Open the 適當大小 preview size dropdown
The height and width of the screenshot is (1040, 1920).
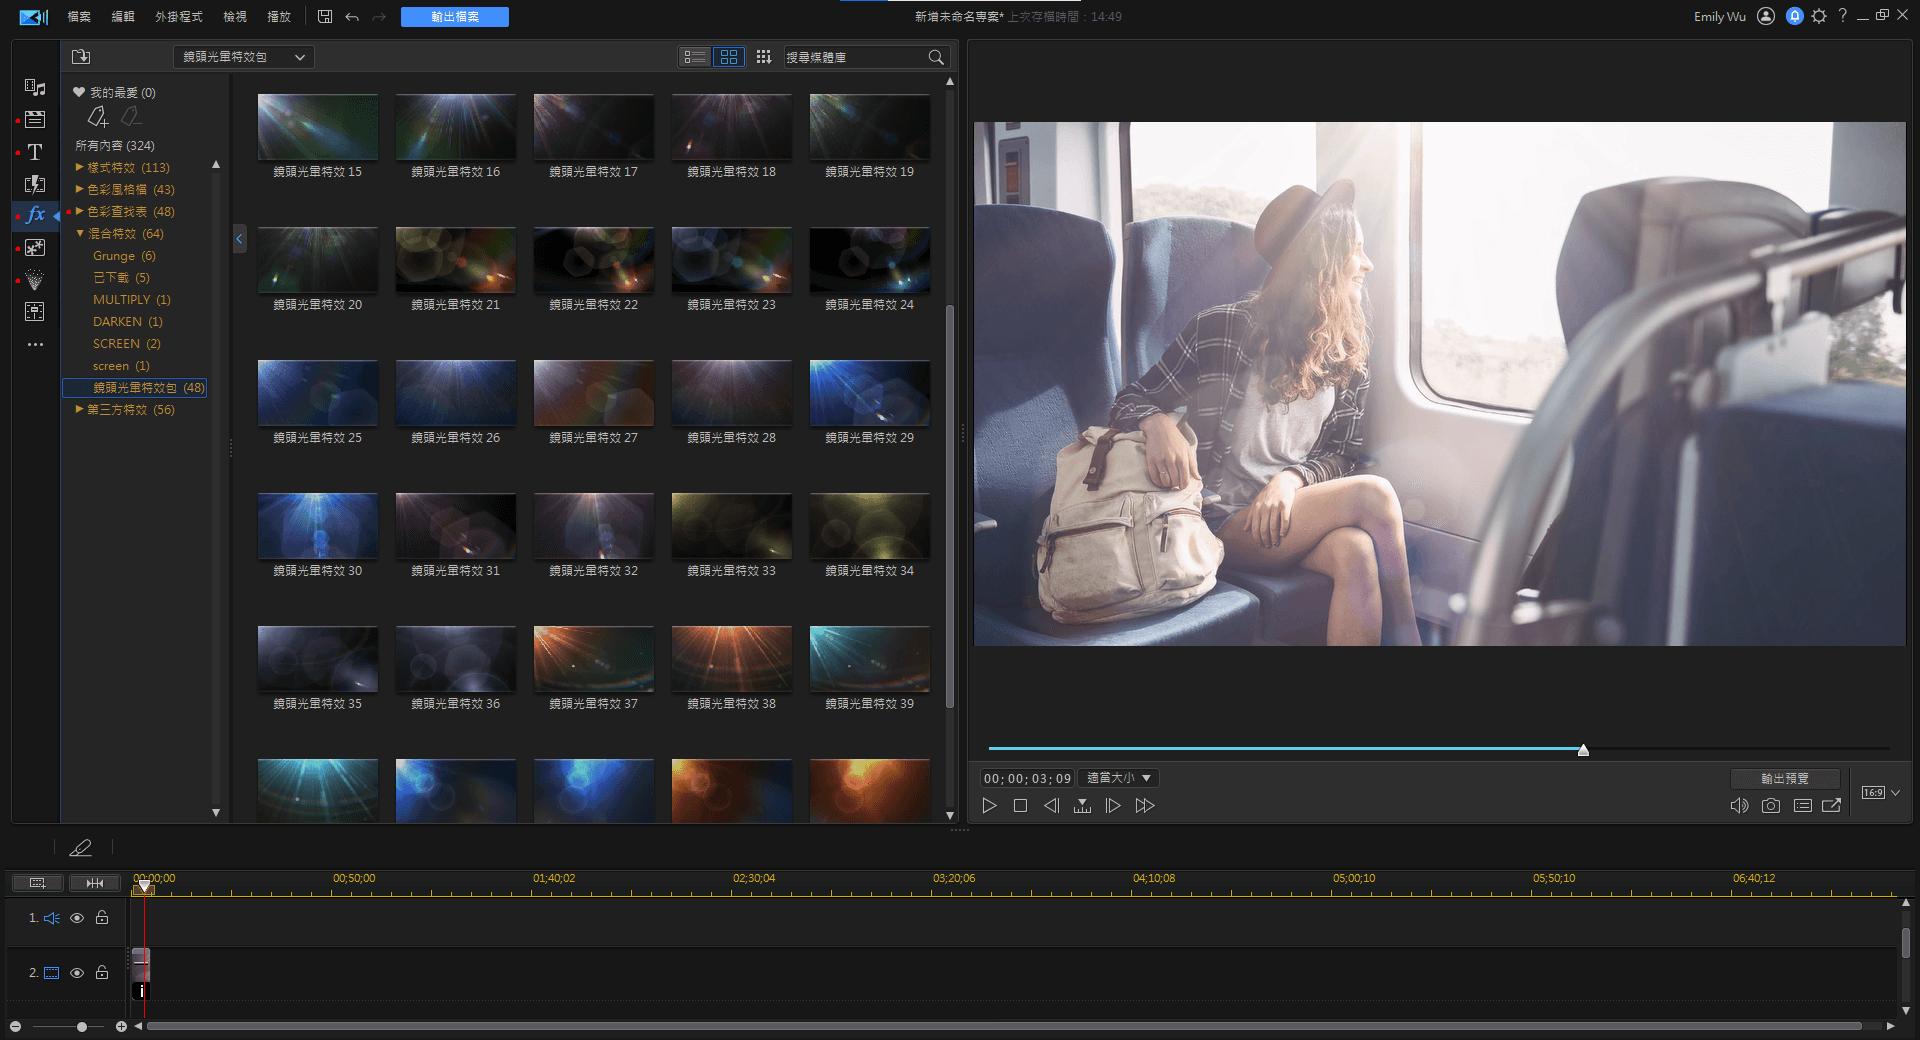[1119, 778]
